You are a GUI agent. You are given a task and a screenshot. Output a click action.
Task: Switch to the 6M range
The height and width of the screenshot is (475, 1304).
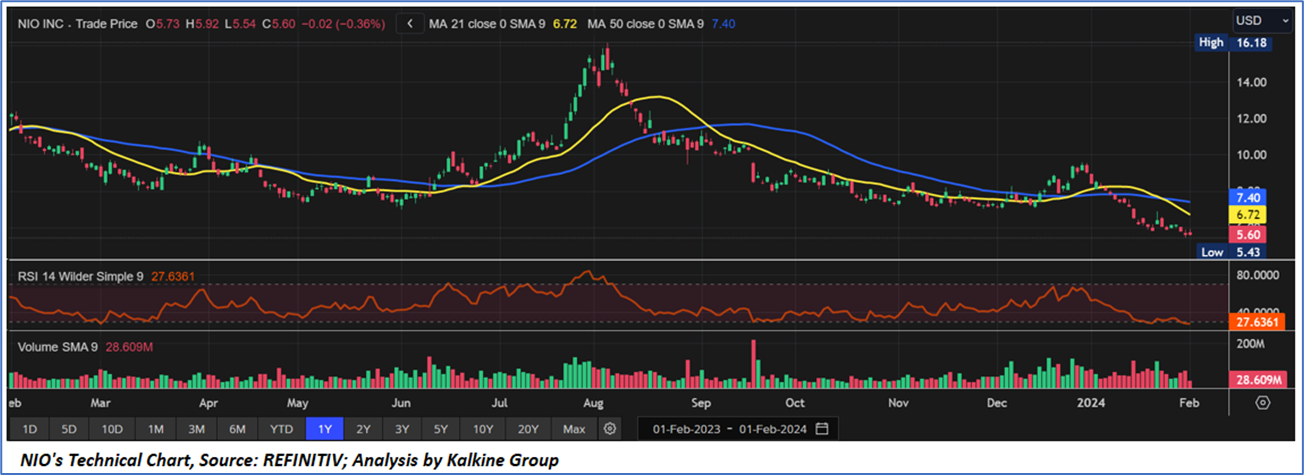(x=238, y=429)
